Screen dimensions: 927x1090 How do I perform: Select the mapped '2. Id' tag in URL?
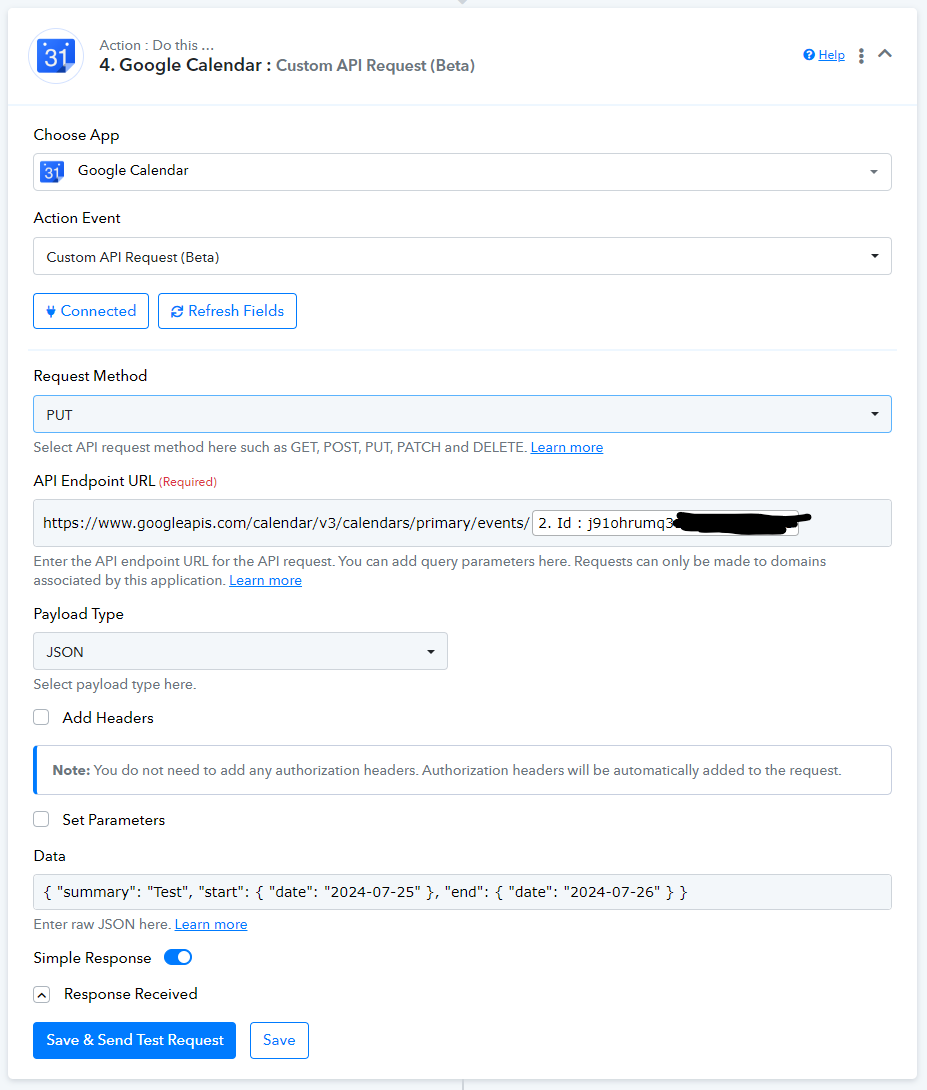[x=665, y=523]
